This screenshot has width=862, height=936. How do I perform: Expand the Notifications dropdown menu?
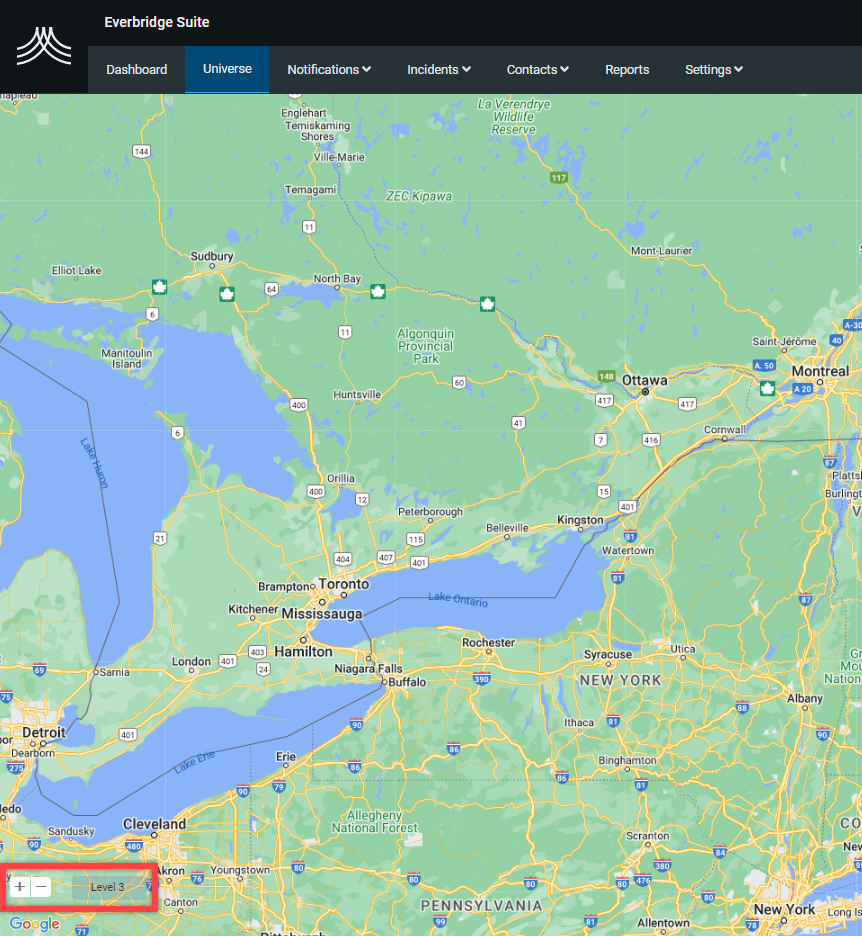pyautogui.click(x=329, y=70)
